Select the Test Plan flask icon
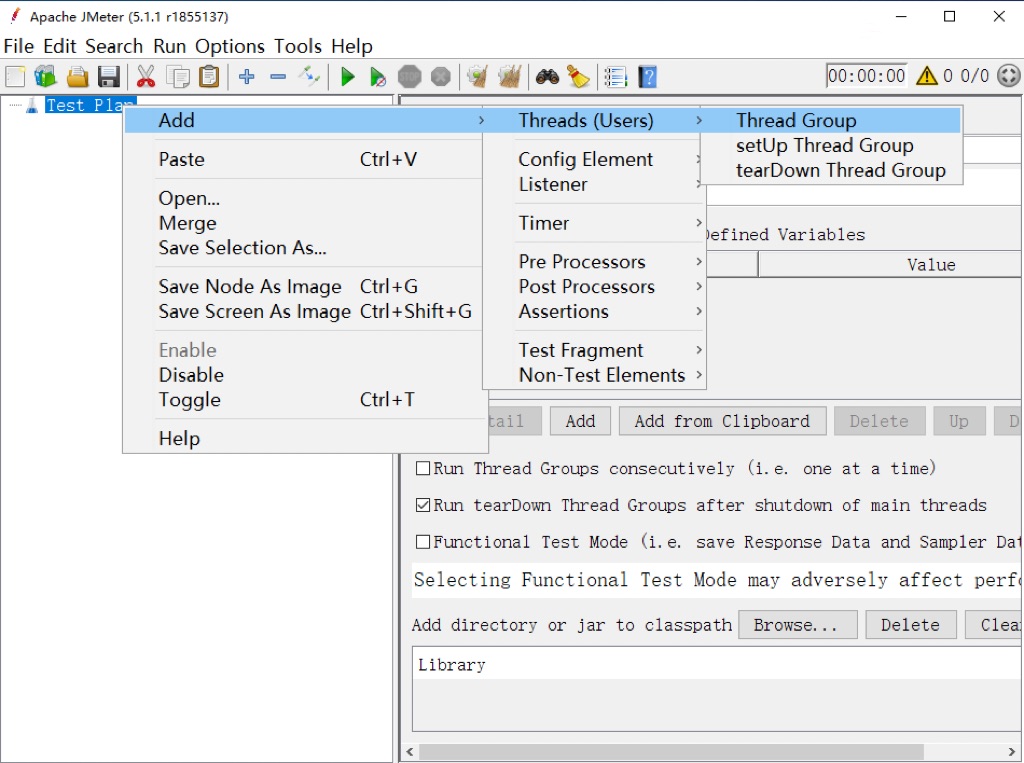 (x=31, y=105)
